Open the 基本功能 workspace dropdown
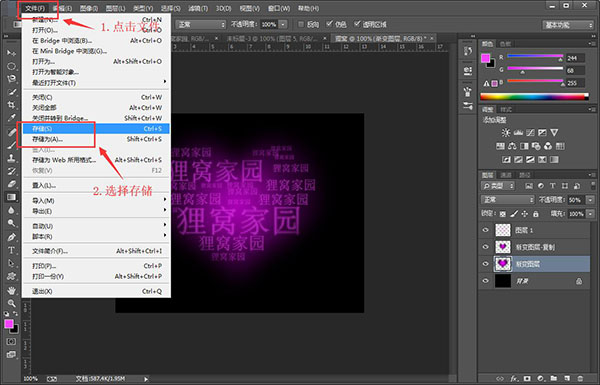600x385 pixels. pos(567,25)
